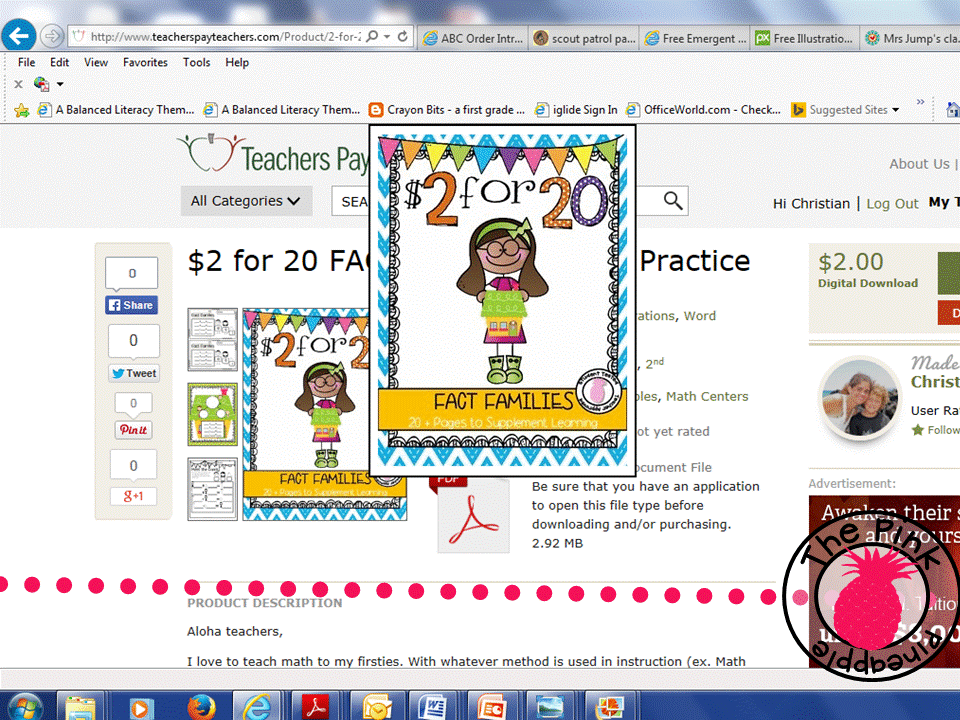Switch to the scout patrol pa... tab
The image size is (960, 720).
click(x=585, y=38)
